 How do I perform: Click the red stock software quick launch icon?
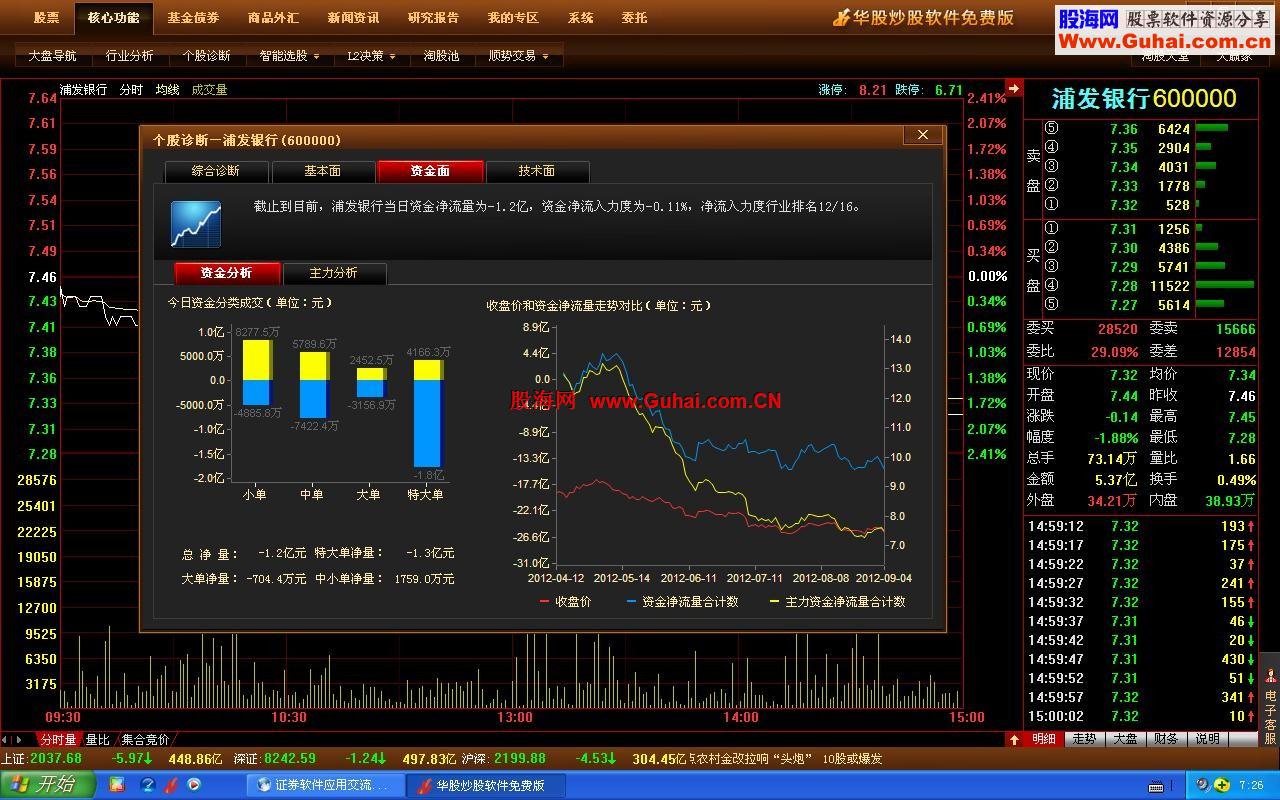[171, 785]
